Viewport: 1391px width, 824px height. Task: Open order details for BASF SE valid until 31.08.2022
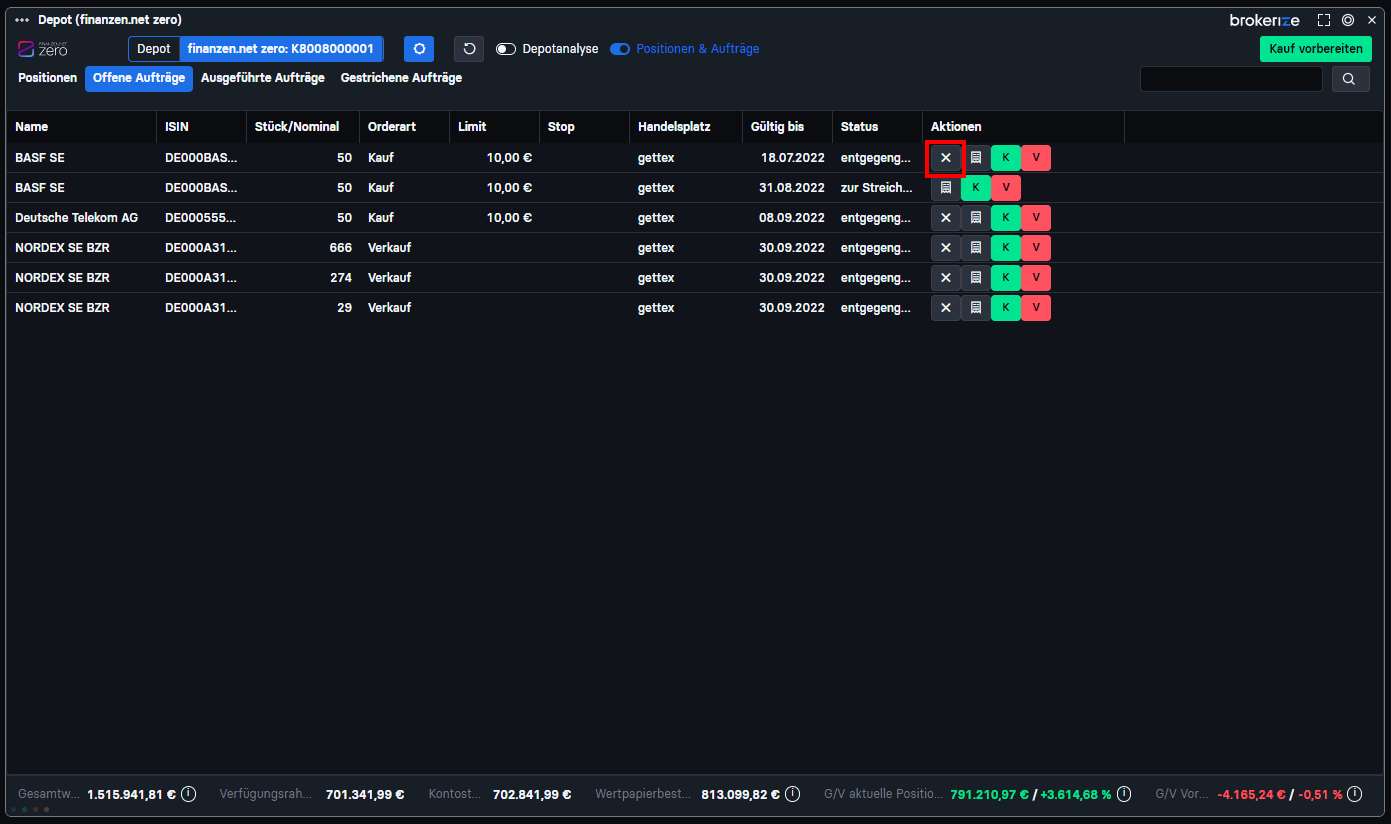(946, 188)
